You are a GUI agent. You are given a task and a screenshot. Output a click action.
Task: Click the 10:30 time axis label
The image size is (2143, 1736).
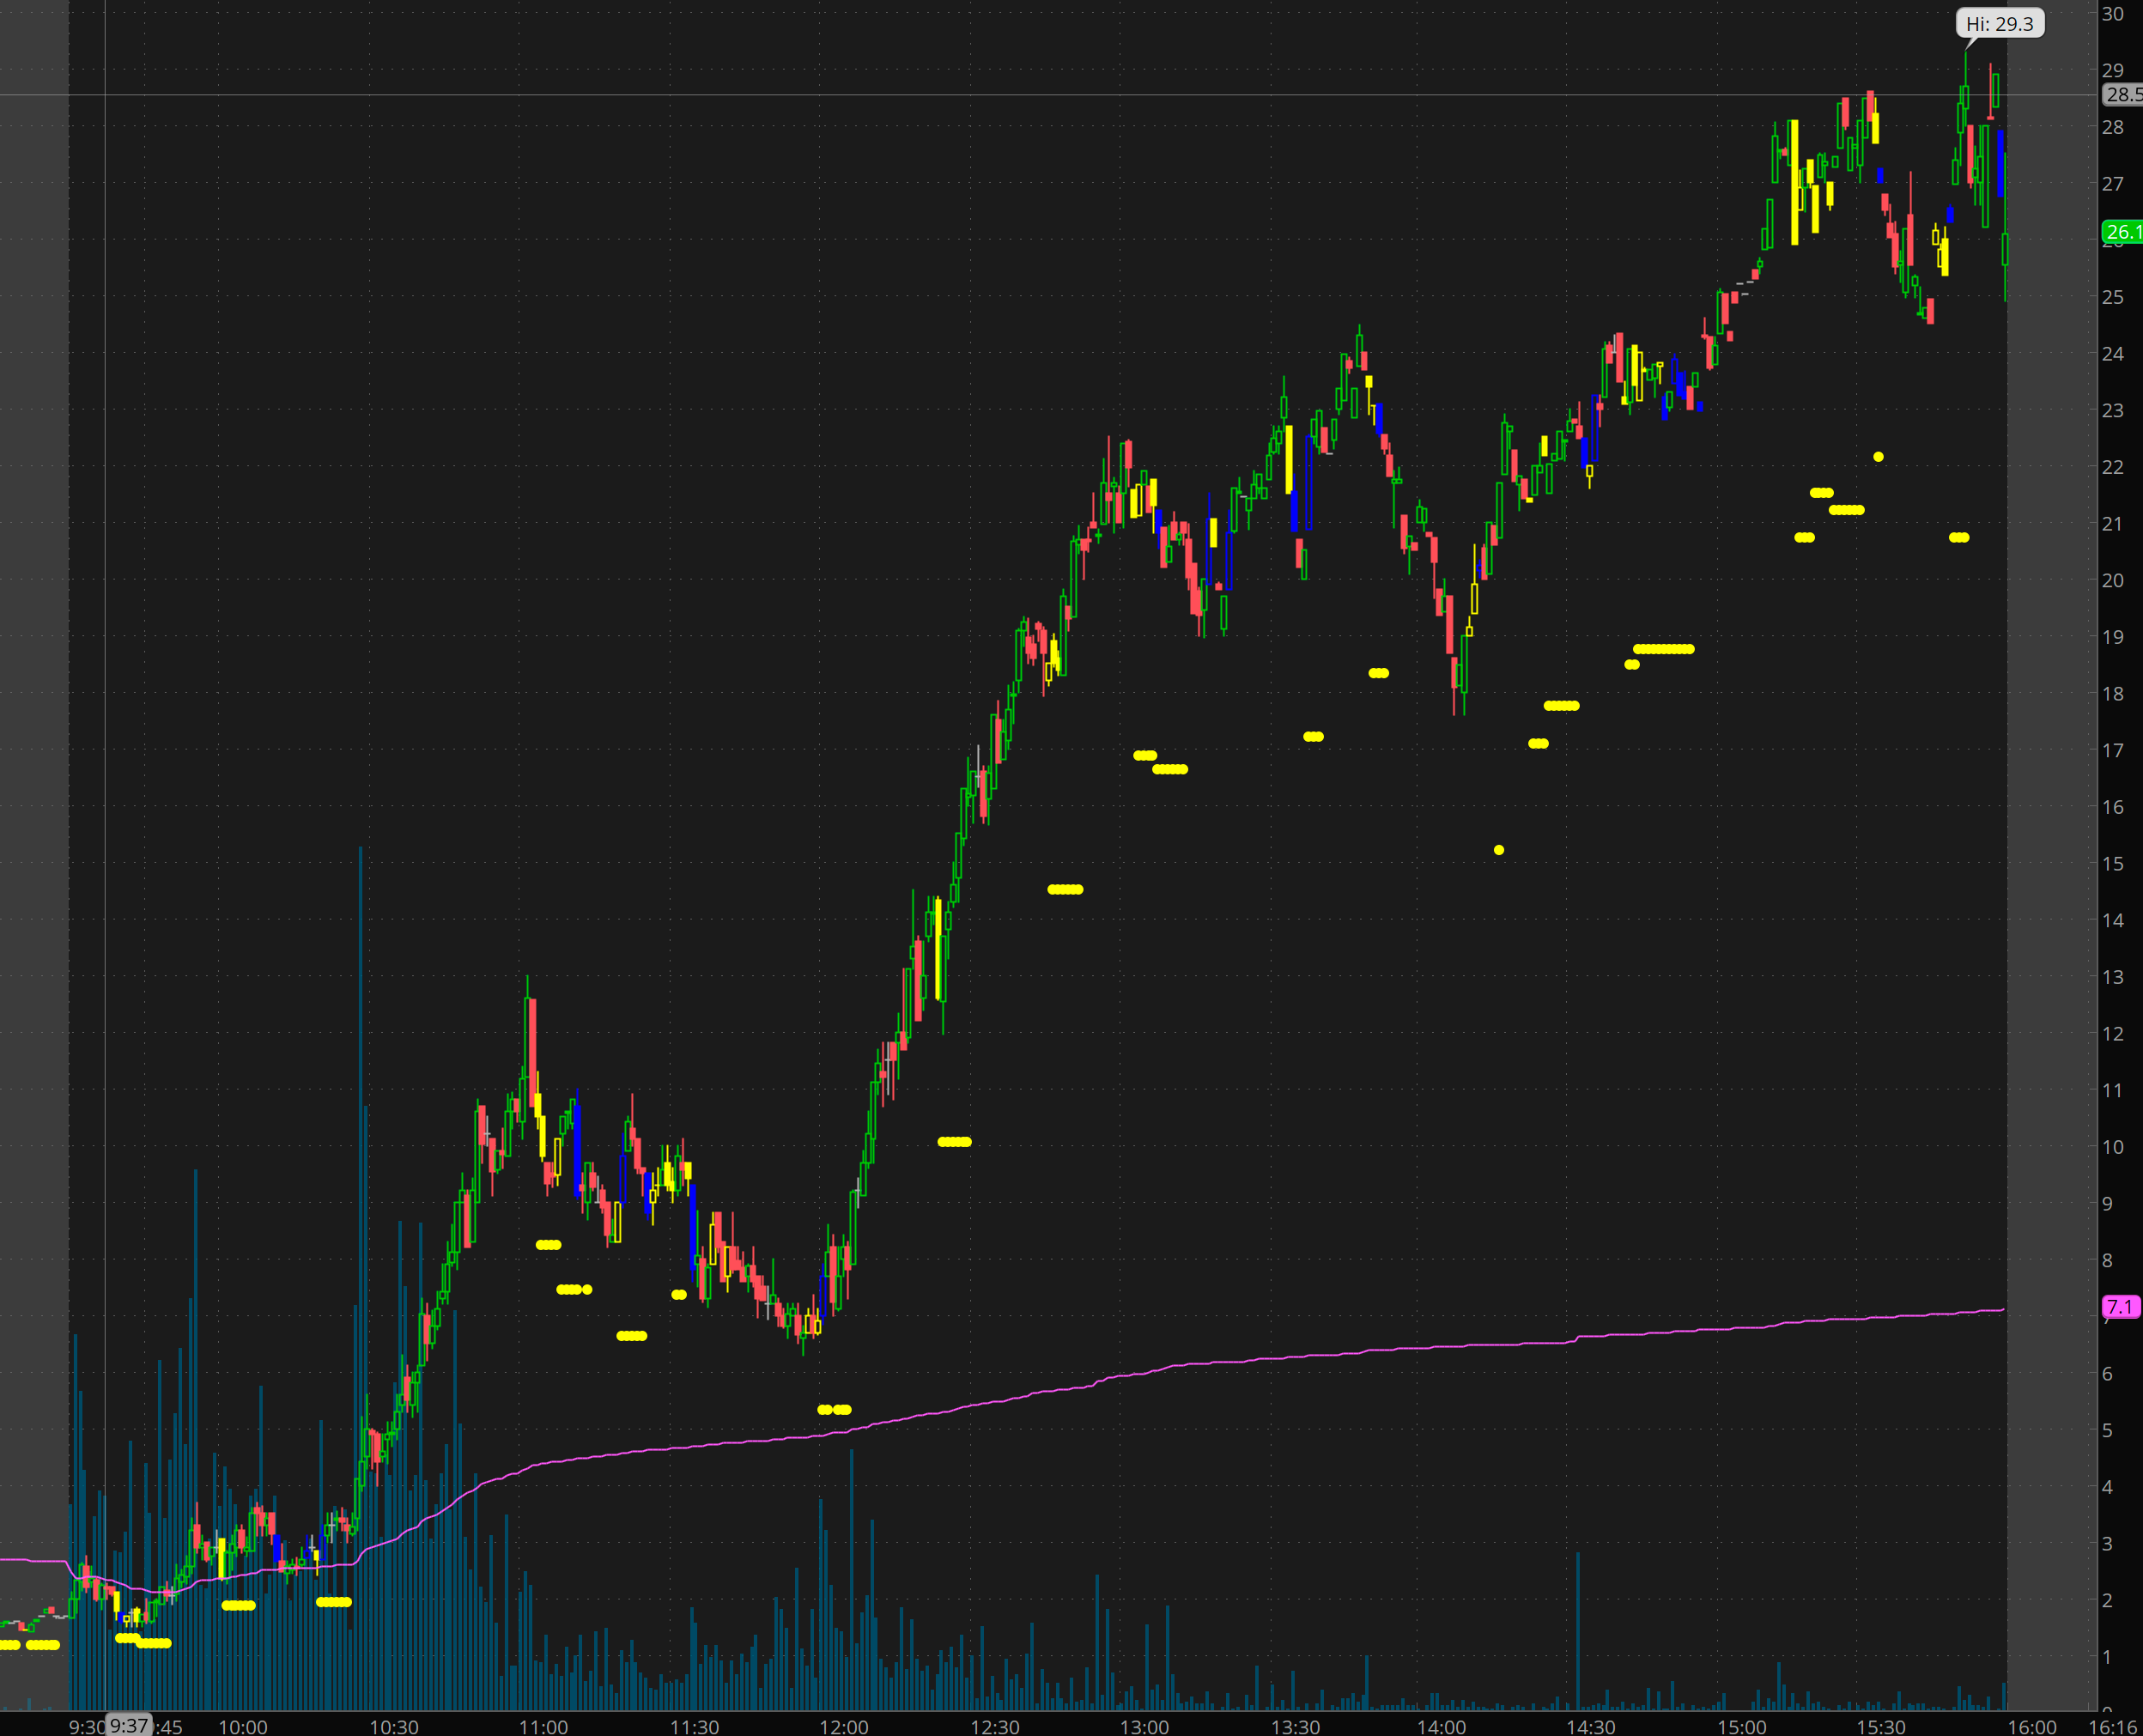[394, 1727]
